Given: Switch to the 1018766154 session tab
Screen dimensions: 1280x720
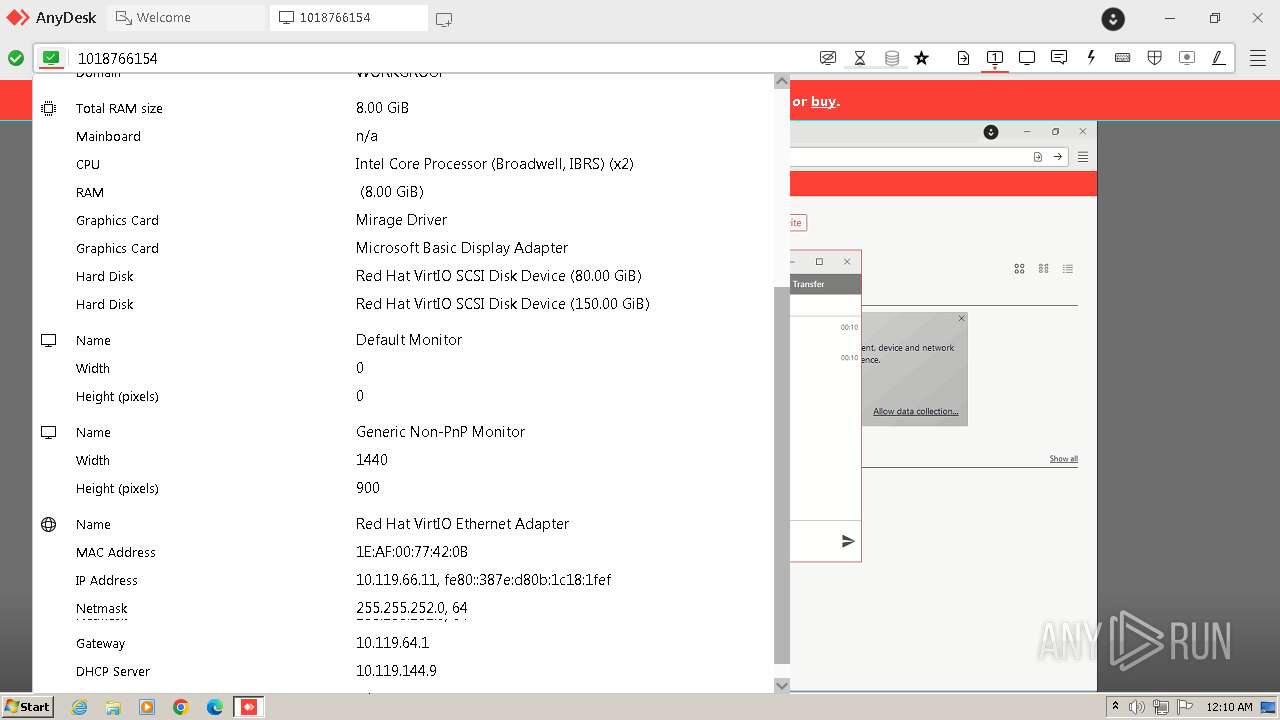Looking at the screenshot, I should tap(349, 18).
